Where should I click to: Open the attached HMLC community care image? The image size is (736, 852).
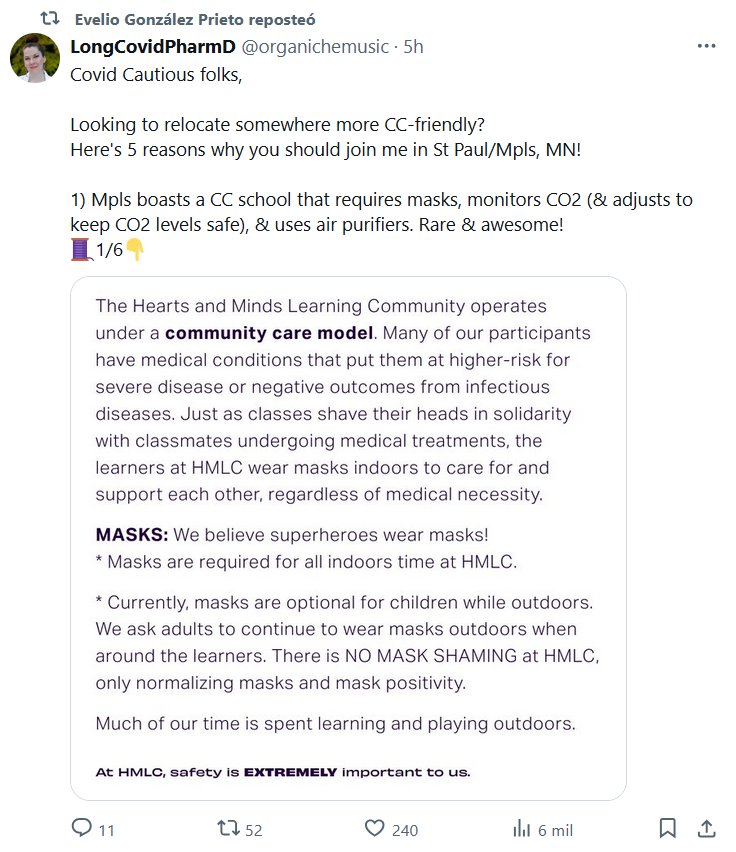tap(348, 538)
